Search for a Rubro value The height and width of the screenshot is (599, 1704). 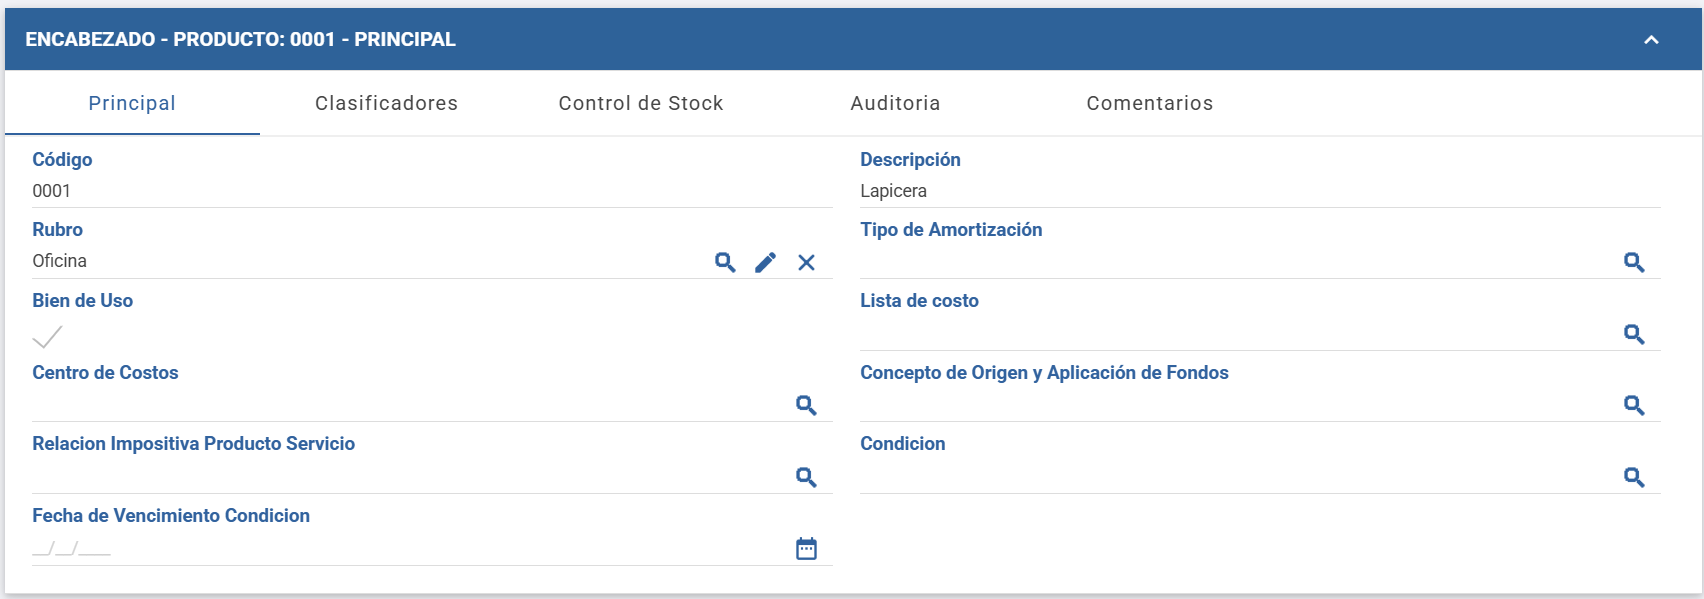725,262
